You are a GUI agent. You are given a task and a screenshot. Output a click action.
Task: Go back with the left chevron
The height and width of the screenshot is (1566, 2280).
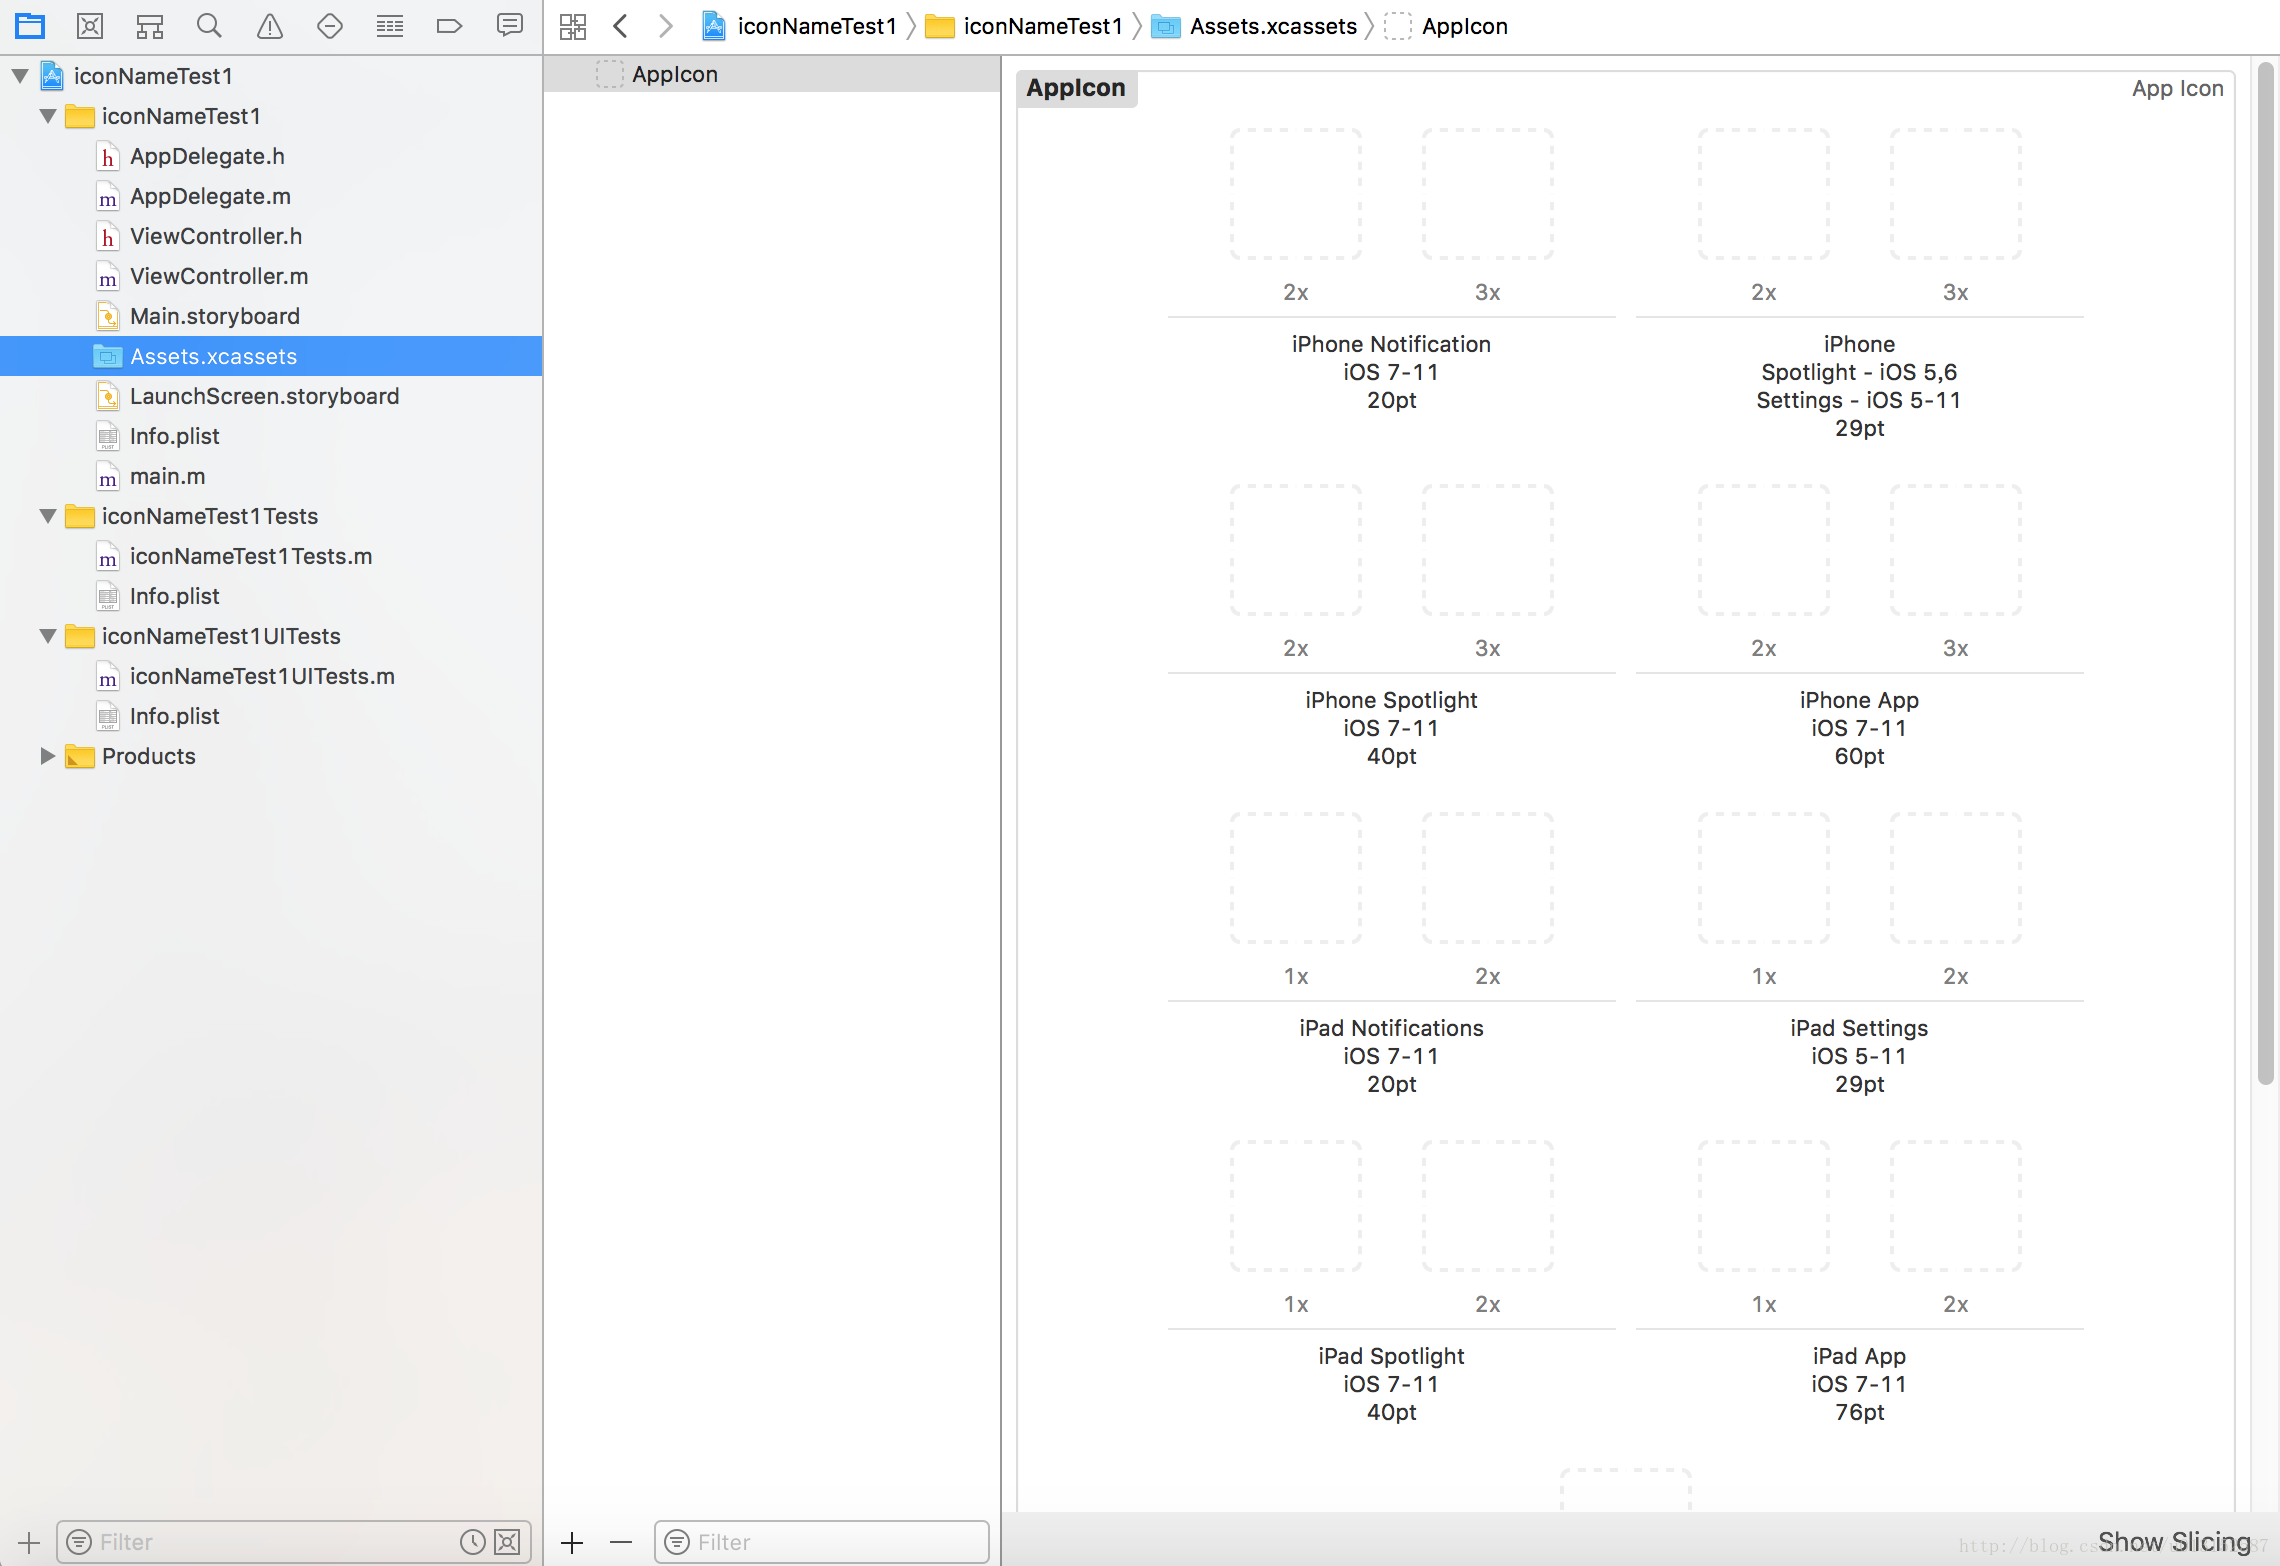(621, 26)
